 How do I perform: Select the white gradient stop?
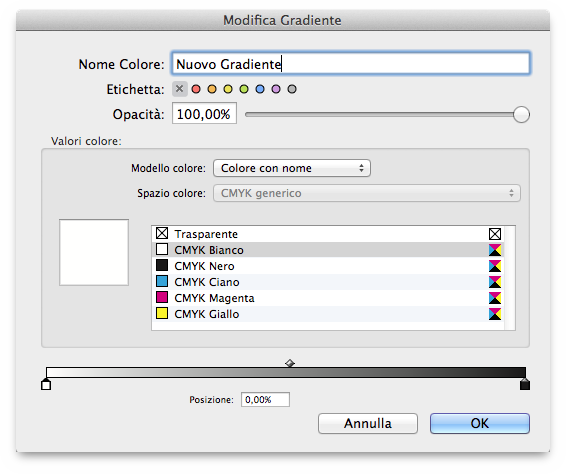pyautogui.click(x=46, y=384)
